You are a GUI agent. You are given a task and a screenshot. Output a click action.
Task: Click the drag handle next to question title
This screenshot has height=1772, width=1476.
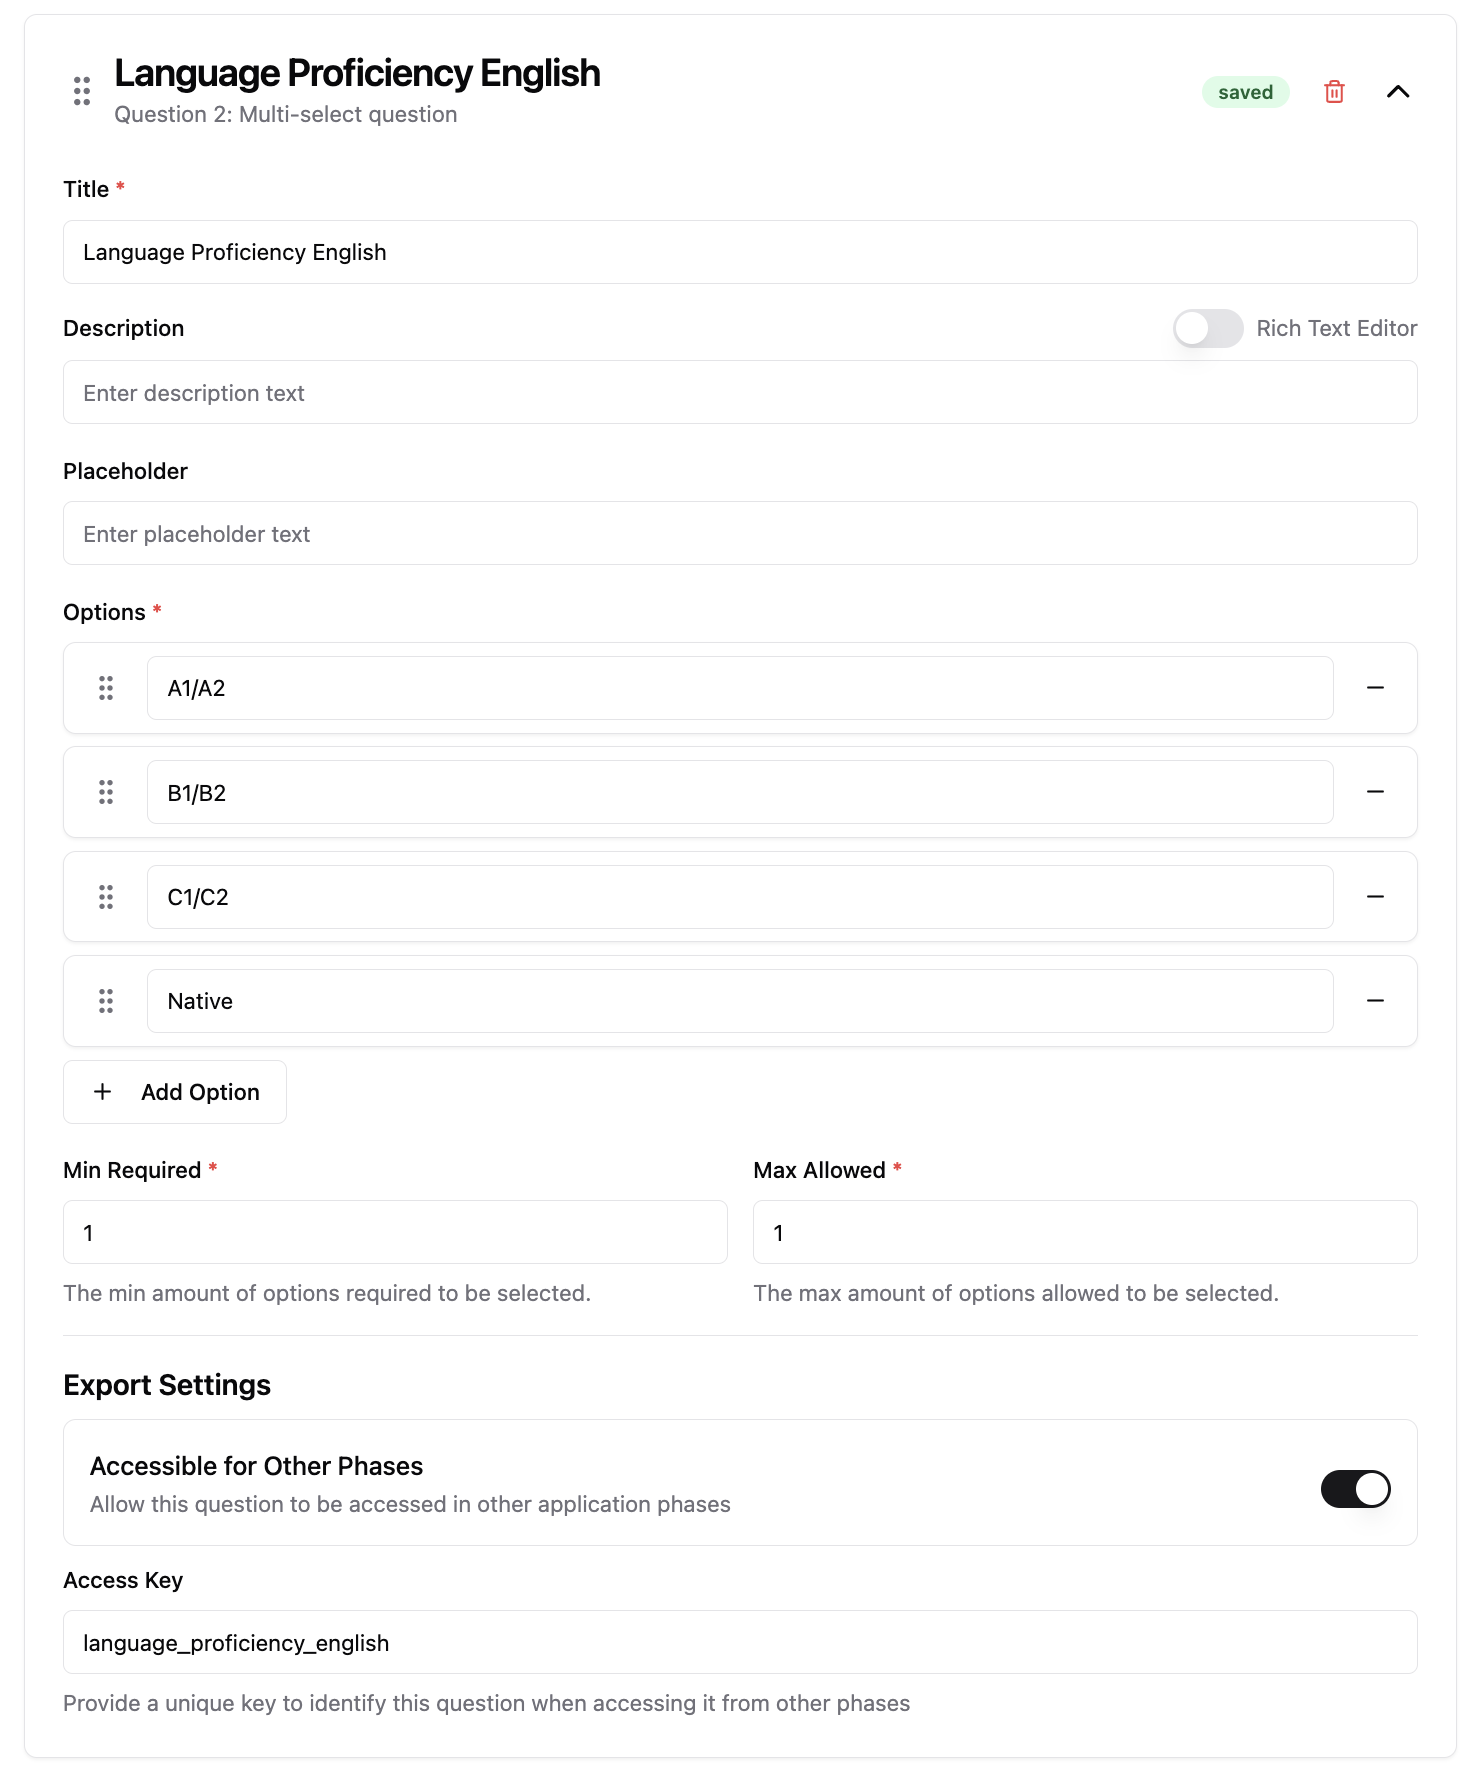[x=82, y=91]
